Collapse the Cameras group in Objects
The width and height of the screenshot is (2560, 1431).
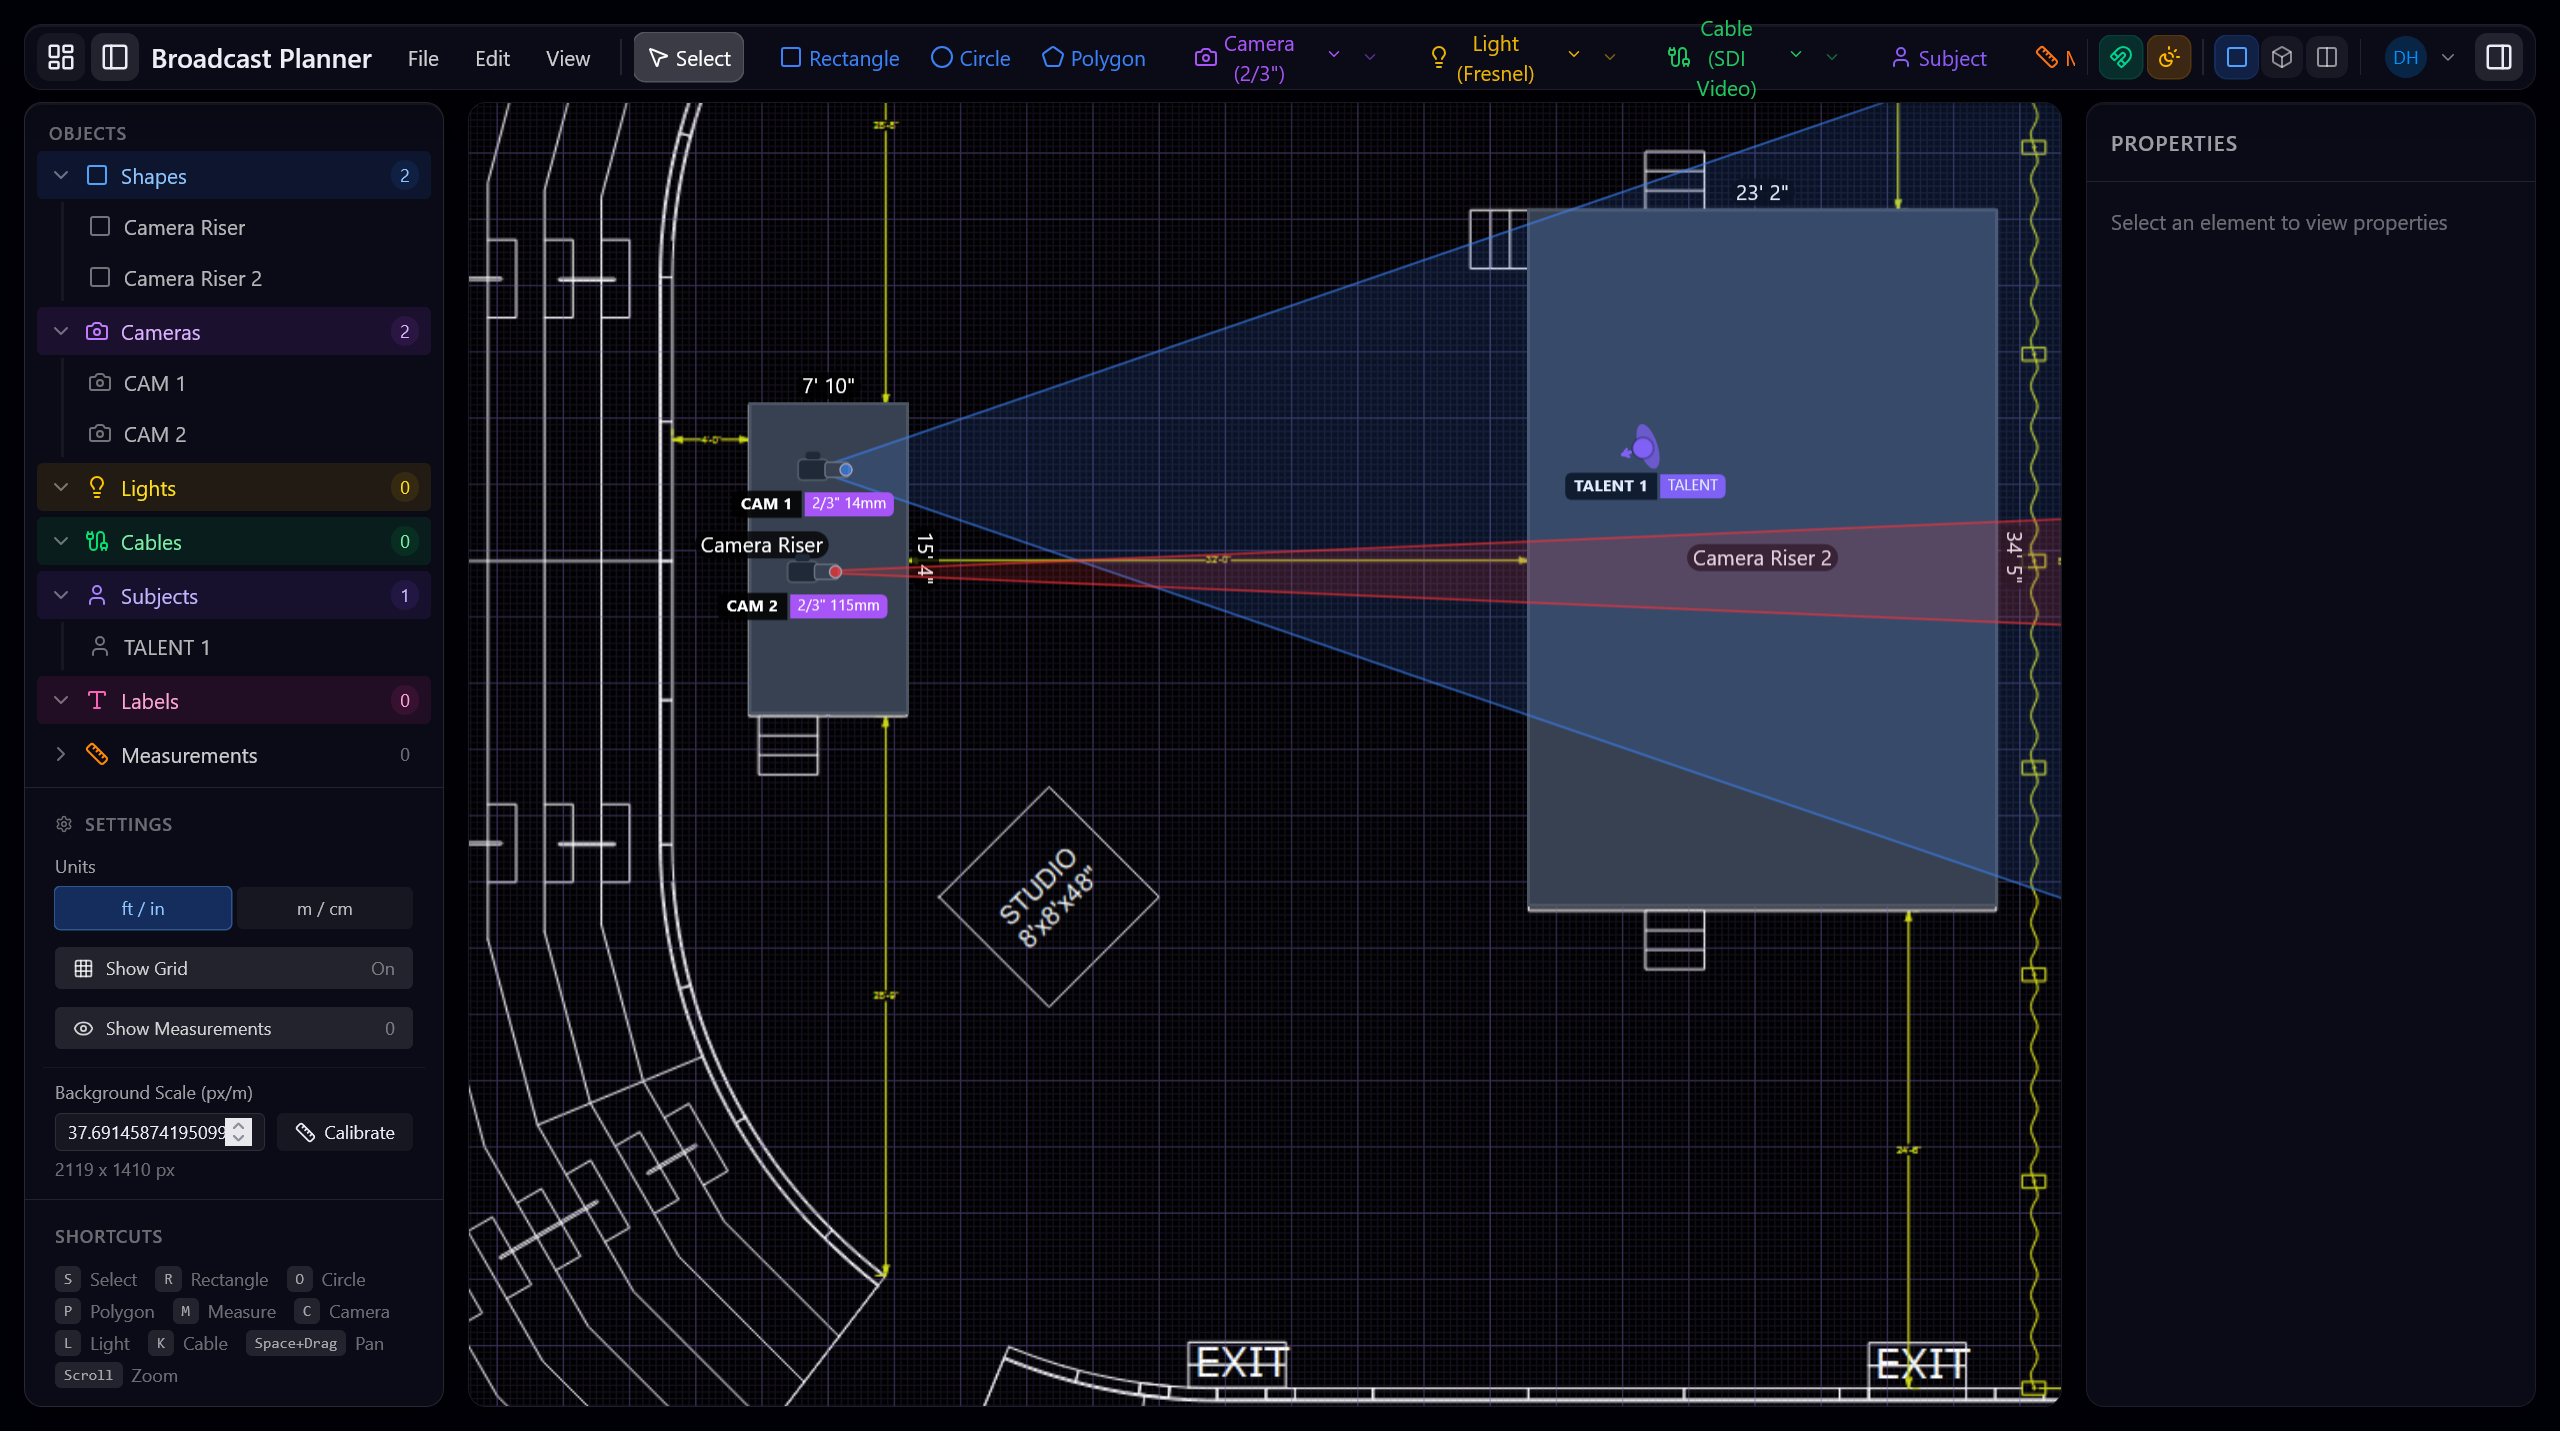pyautogui.click(x=60, y=331)
